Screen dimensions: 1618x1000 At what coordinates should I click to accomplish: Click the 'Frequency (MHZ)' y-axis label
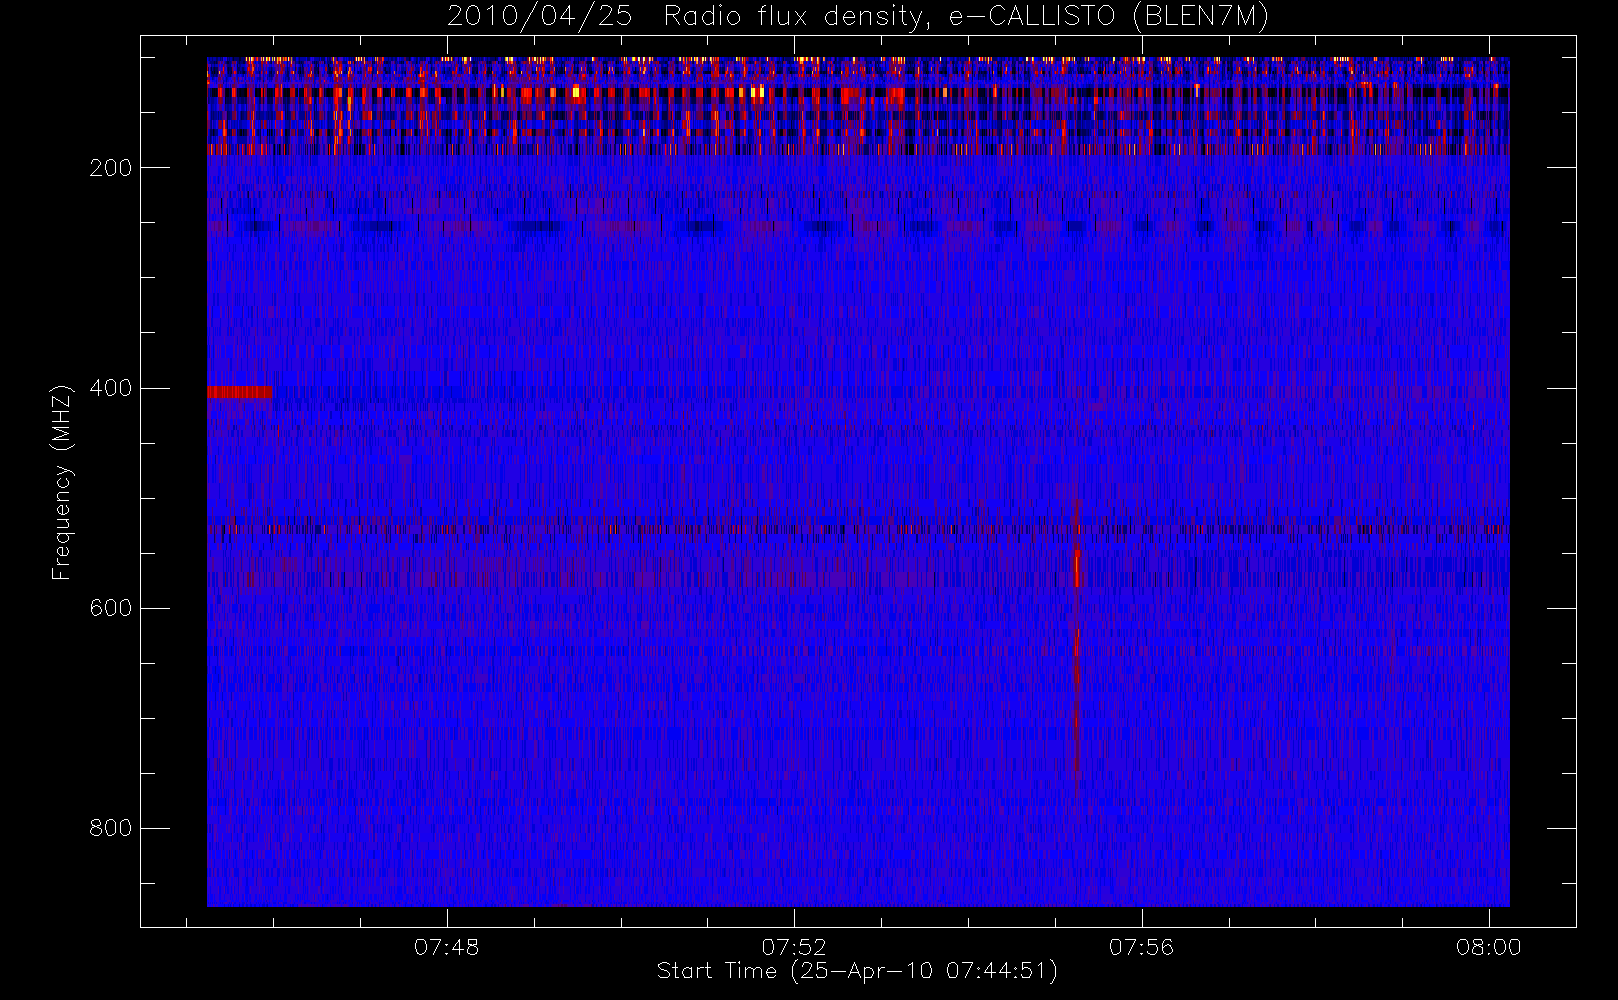(x=62, y=482)
